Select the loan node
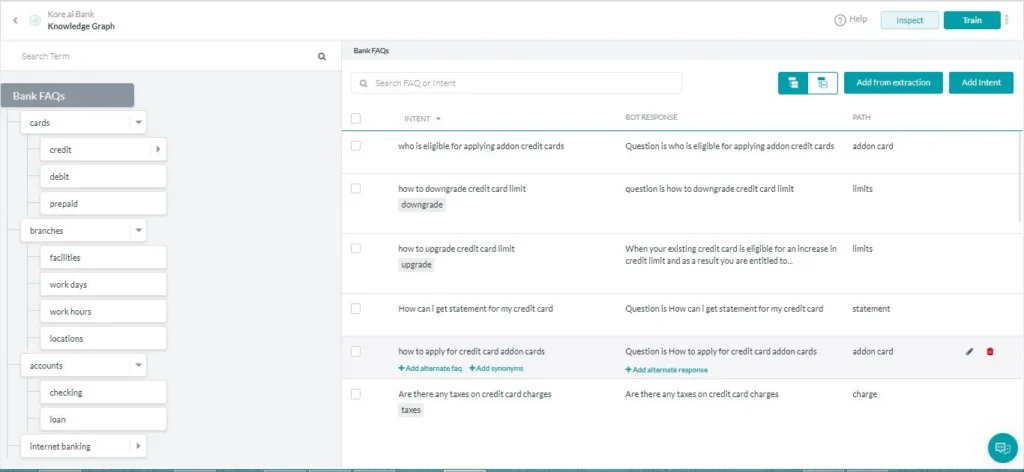The image size is (1024, 472). pos(103,419)
